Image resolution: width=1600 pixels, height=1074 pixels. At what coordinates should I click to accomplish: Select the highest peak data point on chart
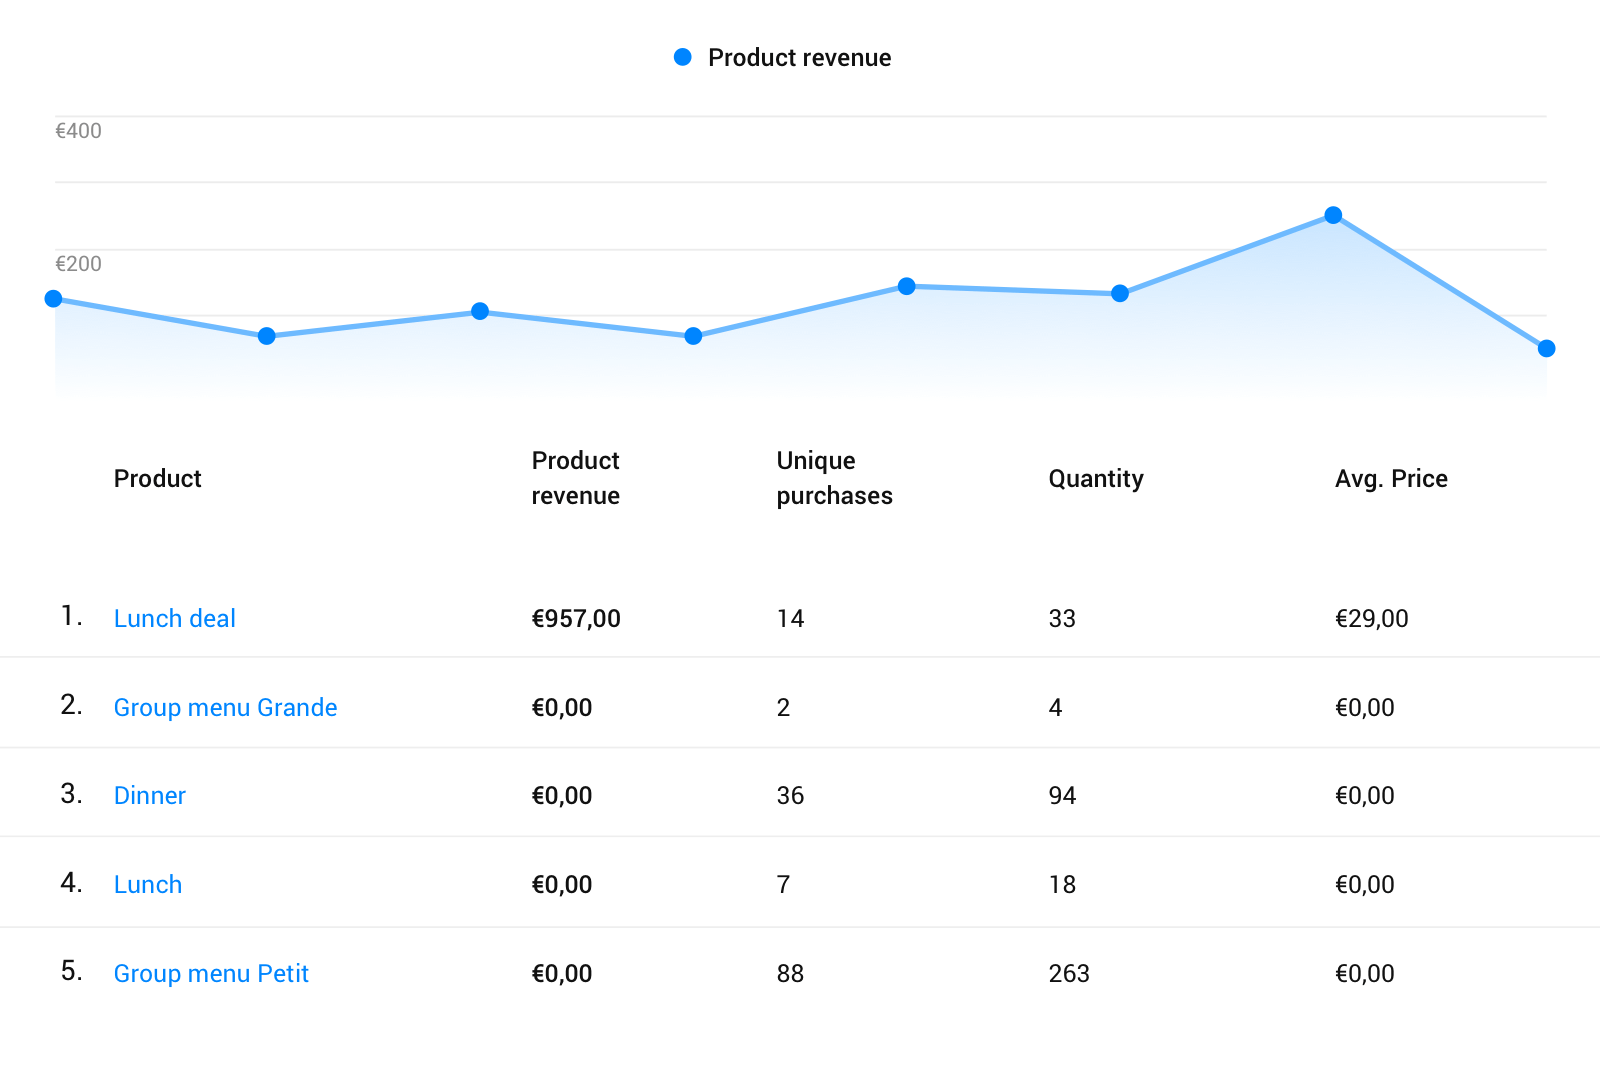pyautogui.click(x=1333, y=215)
